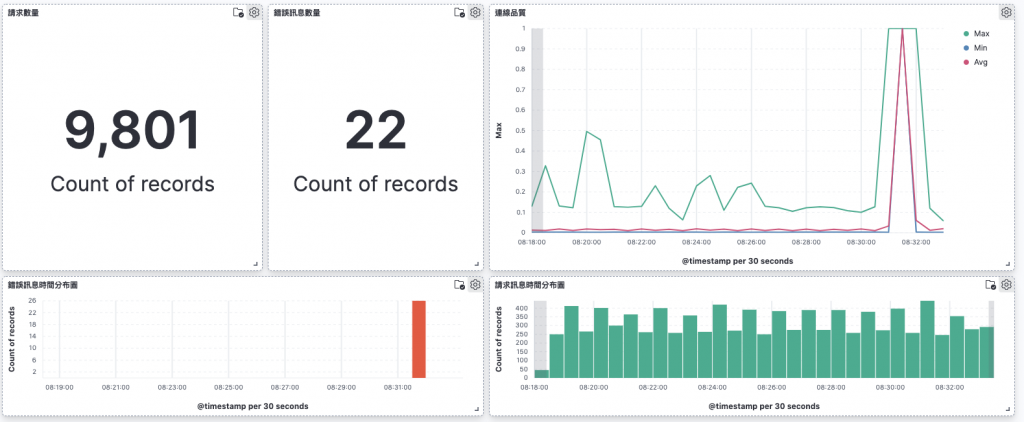Select the 錯誤訊息數量 panel title

(297, 12)
